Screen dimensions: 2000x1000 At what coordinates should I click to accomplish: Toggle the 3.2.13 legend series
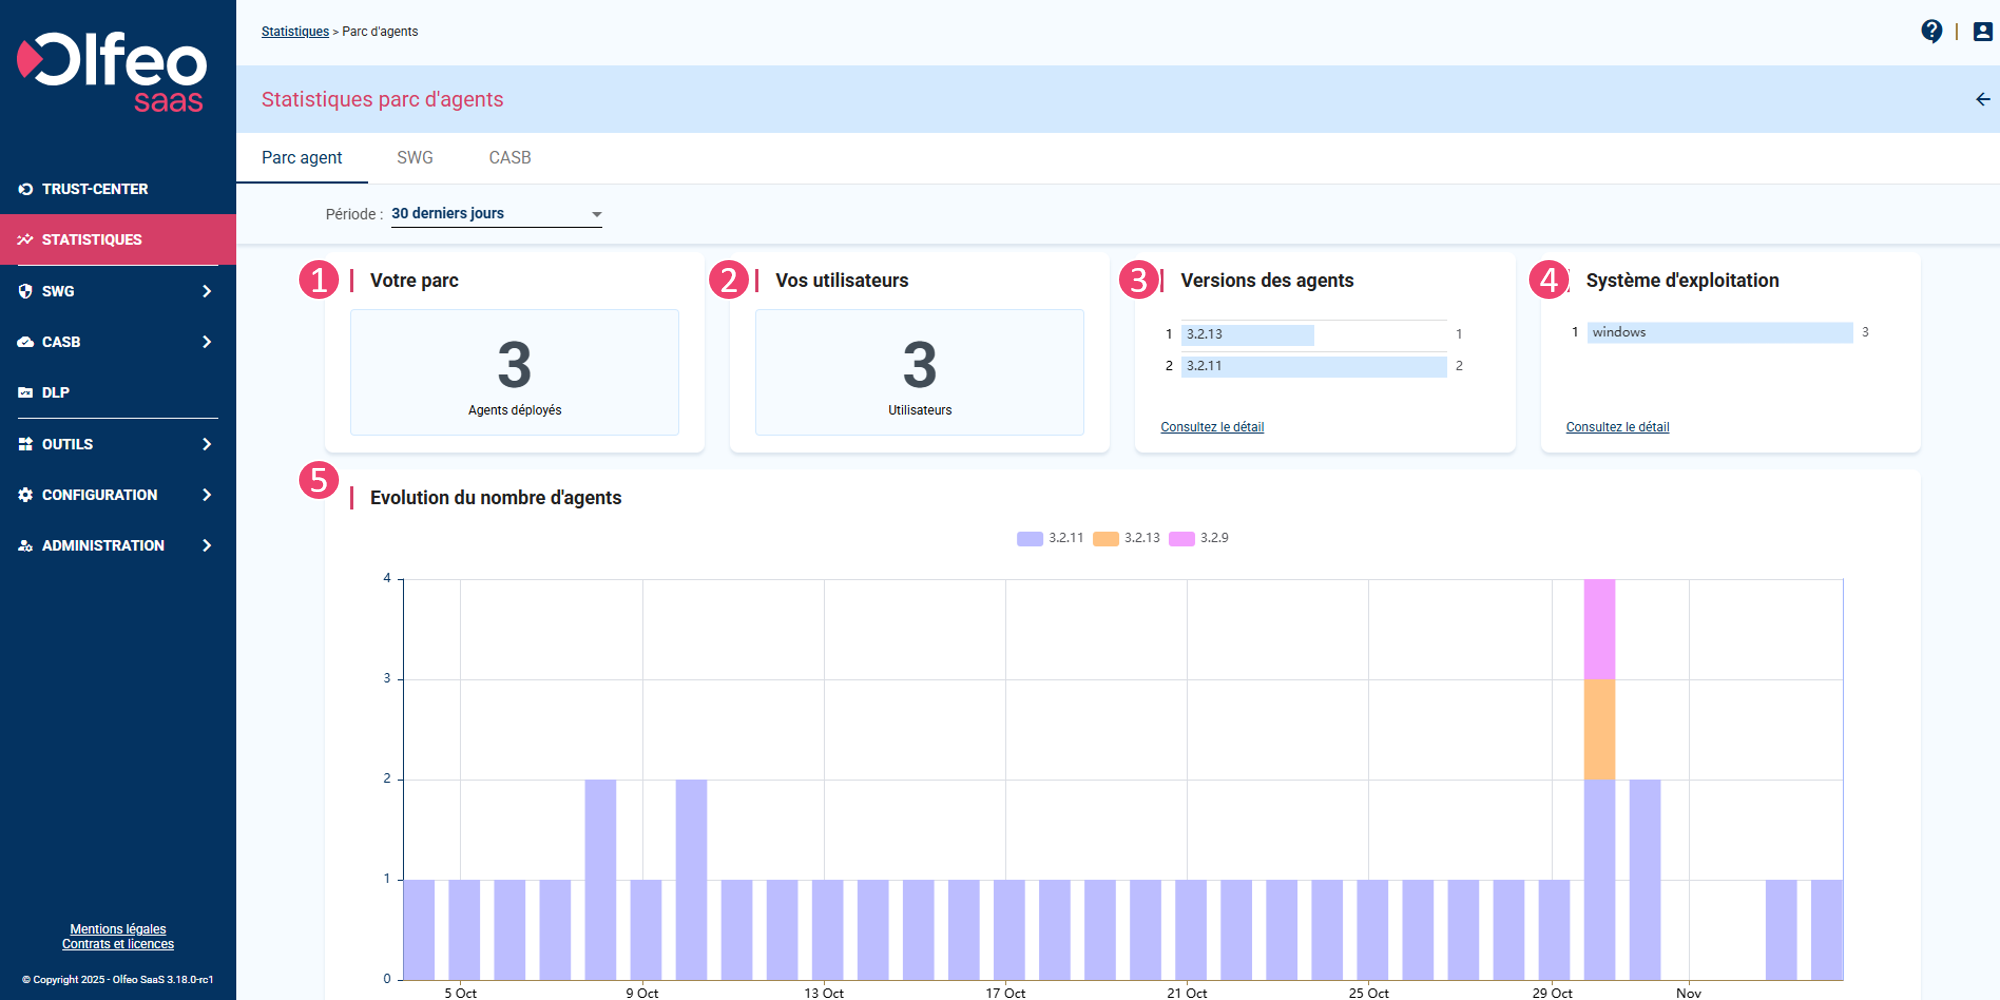(1126, 538)
